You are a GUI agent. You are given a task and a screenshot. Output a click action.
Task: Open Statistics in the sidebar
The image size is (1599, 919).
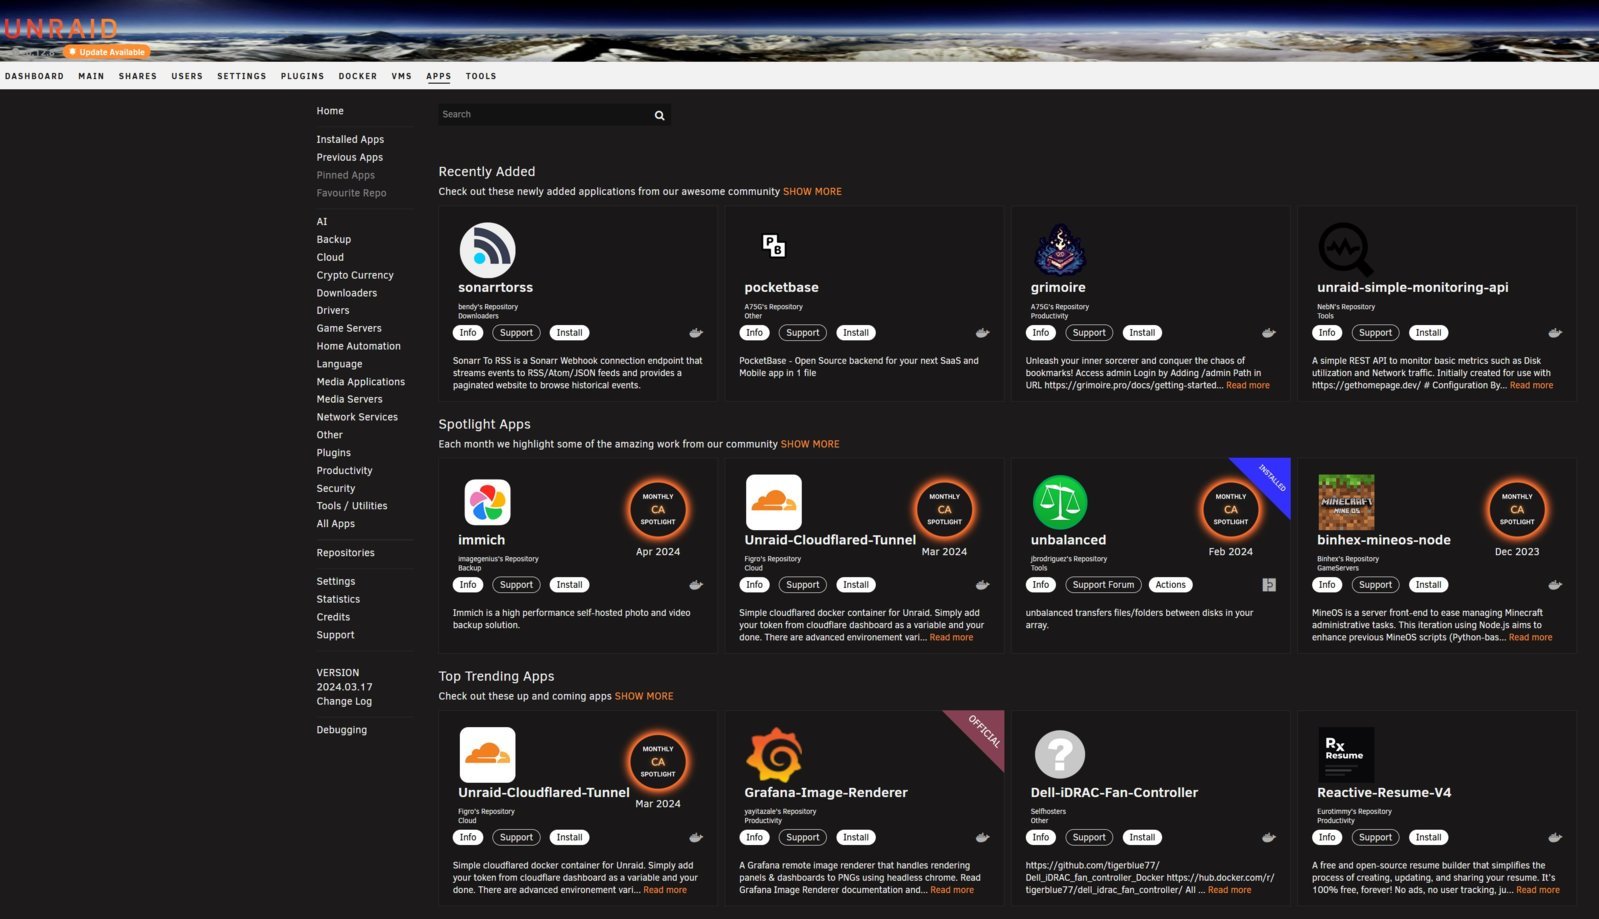pyautogui.click(x=338, y=599)
